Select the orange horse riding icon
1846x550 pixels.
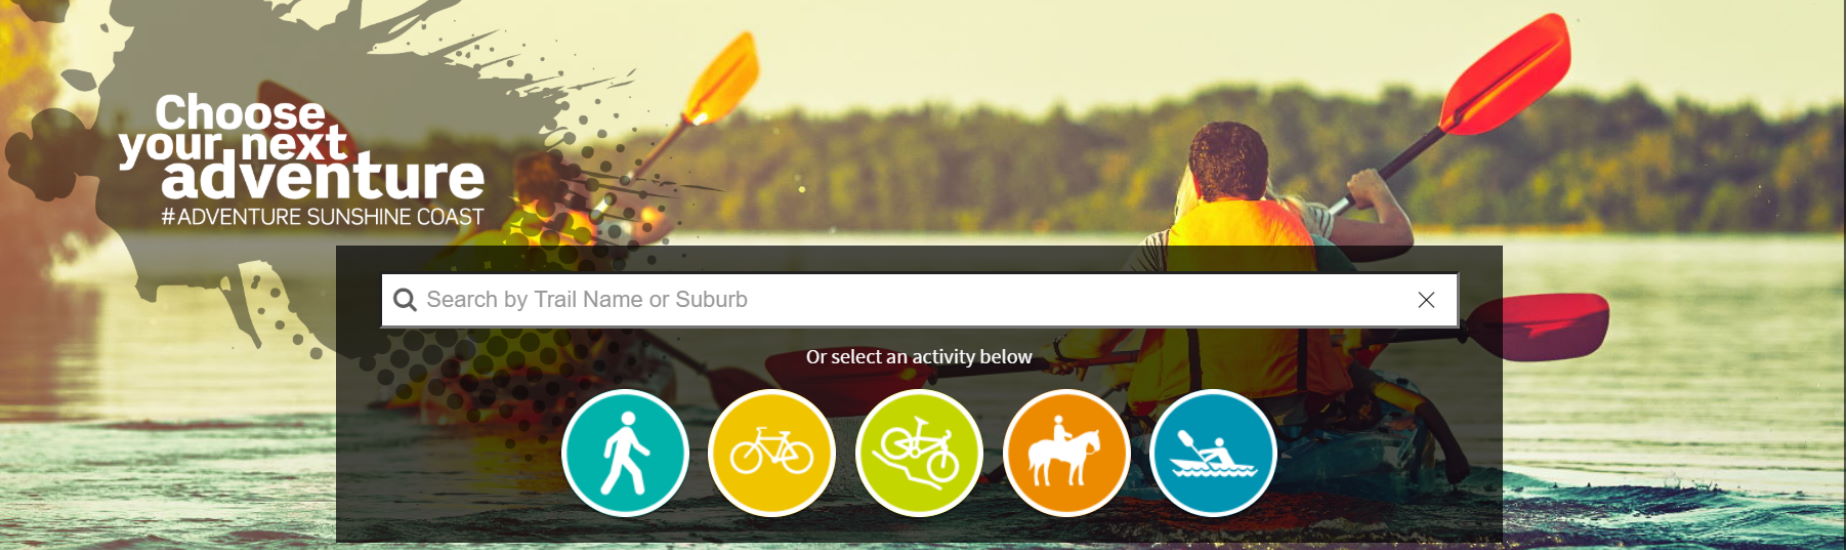[x=1066, y=453]
